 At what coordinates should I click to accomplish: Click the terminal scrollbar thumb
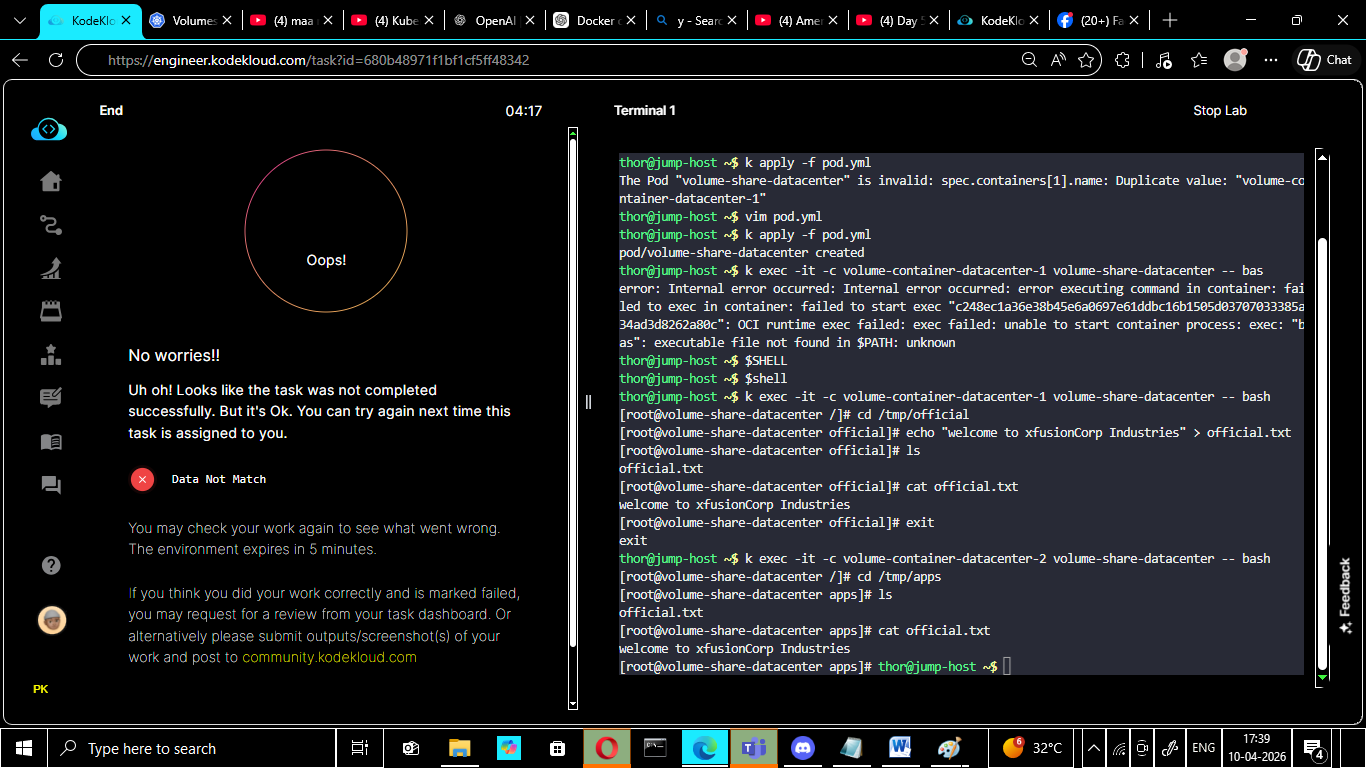(1323, 454)
